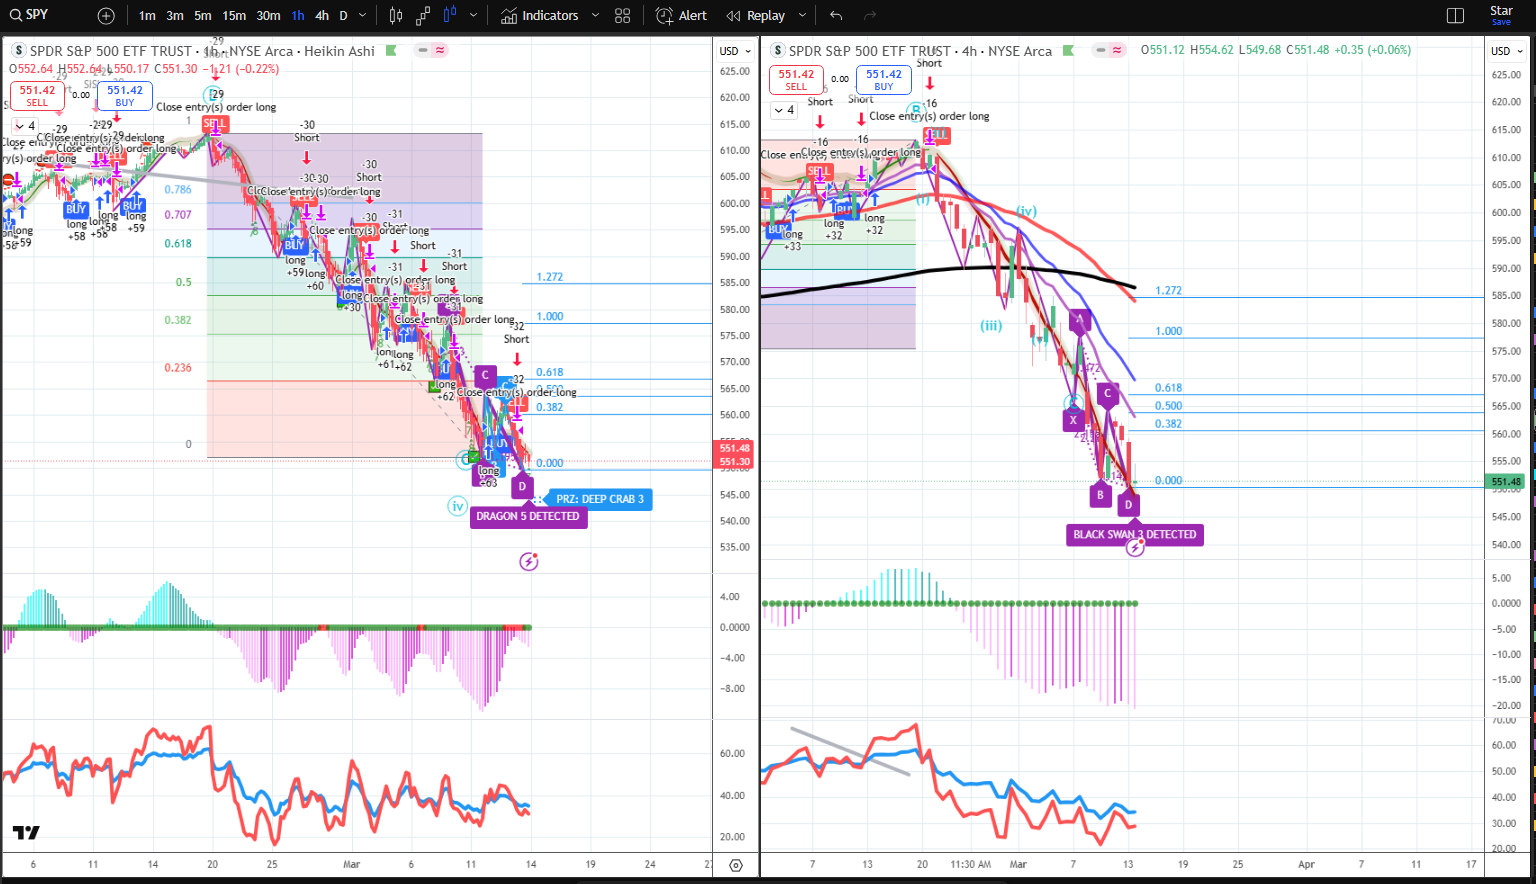The width and height of the screenshot is (1536, 884).
Task: Click the D pattern point on left chart
Action: (522, 486)
